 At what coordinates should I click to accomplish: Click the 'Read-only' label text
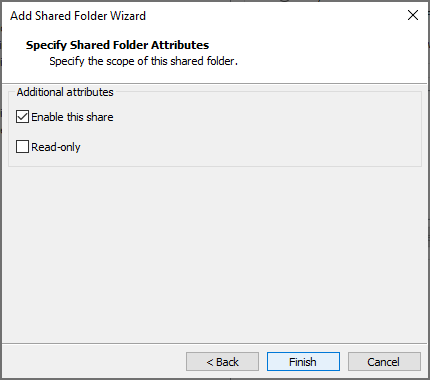coord(56,147)
